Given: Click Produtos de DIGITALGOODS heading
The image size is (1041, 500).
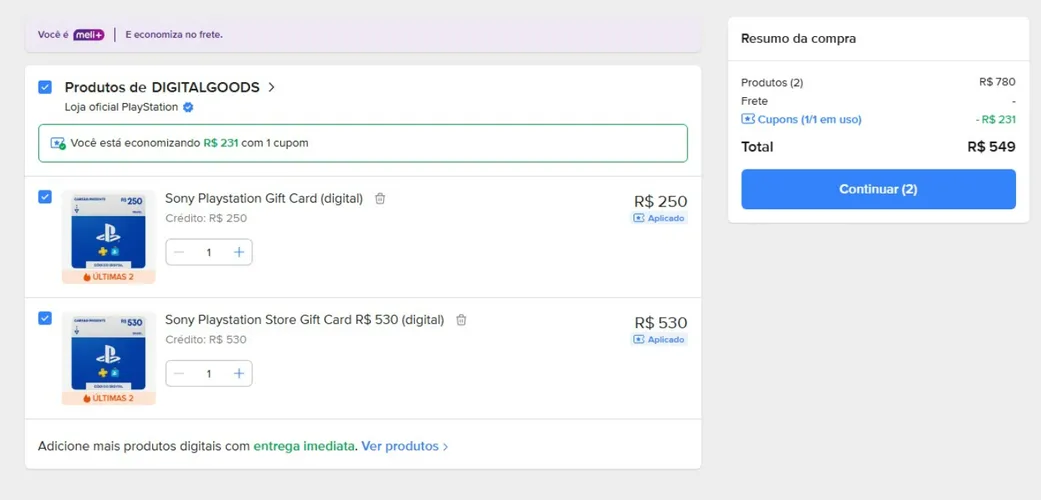Looking at the screenshot, I should tap(162, 88).
